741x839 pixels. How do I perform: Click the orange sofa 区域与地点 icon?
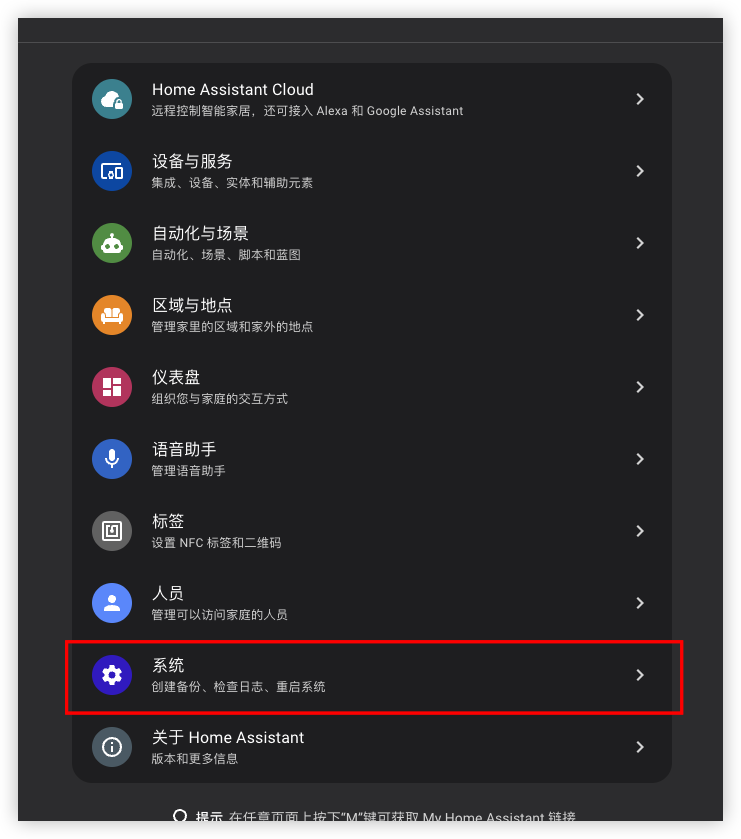pyautogui.click(x=112, y=315)
